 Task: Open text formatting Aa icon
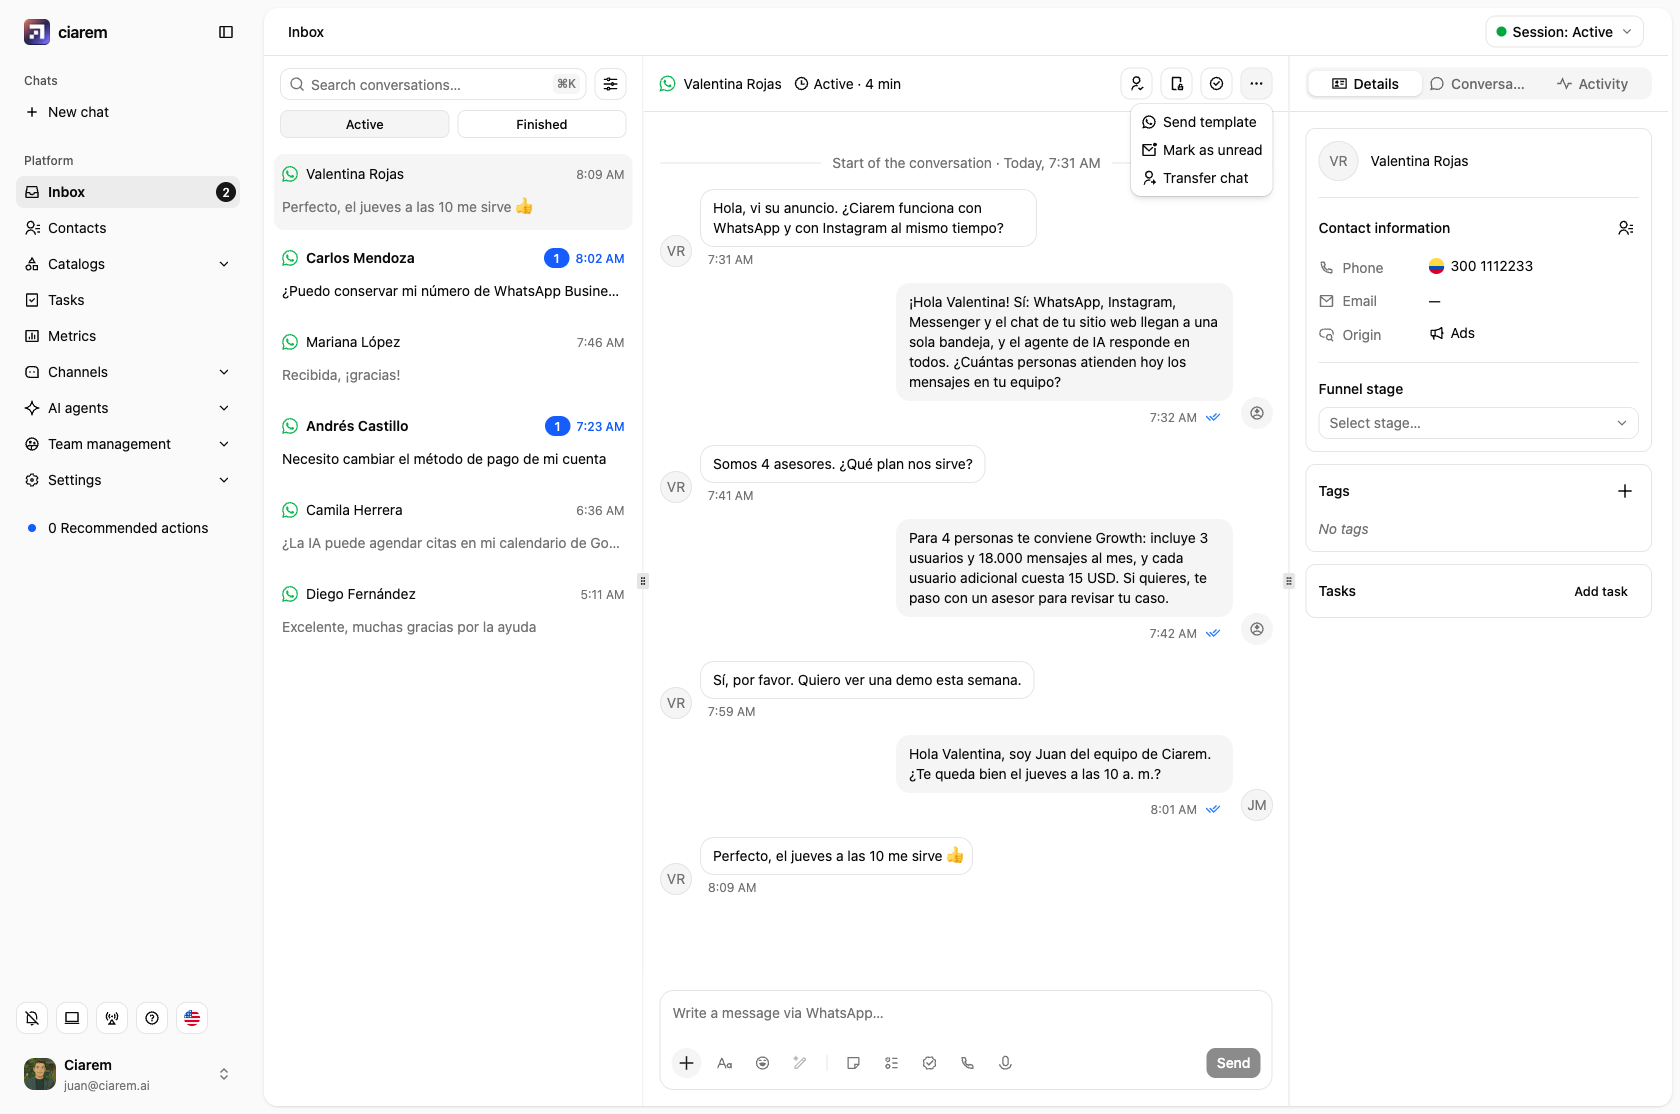click(725, 1063)
